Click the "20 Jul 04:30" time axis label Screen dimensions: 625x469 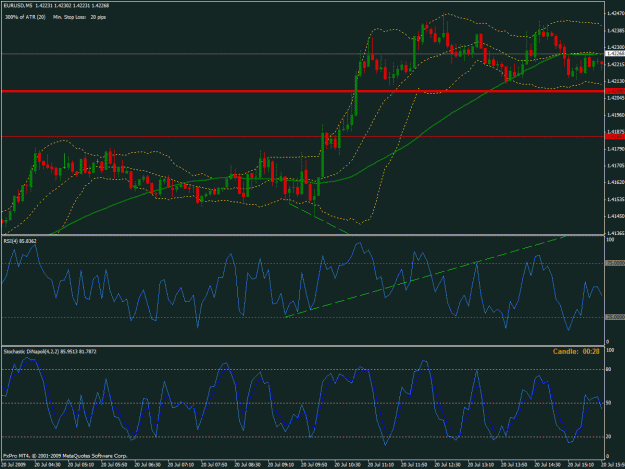point(48,465)
